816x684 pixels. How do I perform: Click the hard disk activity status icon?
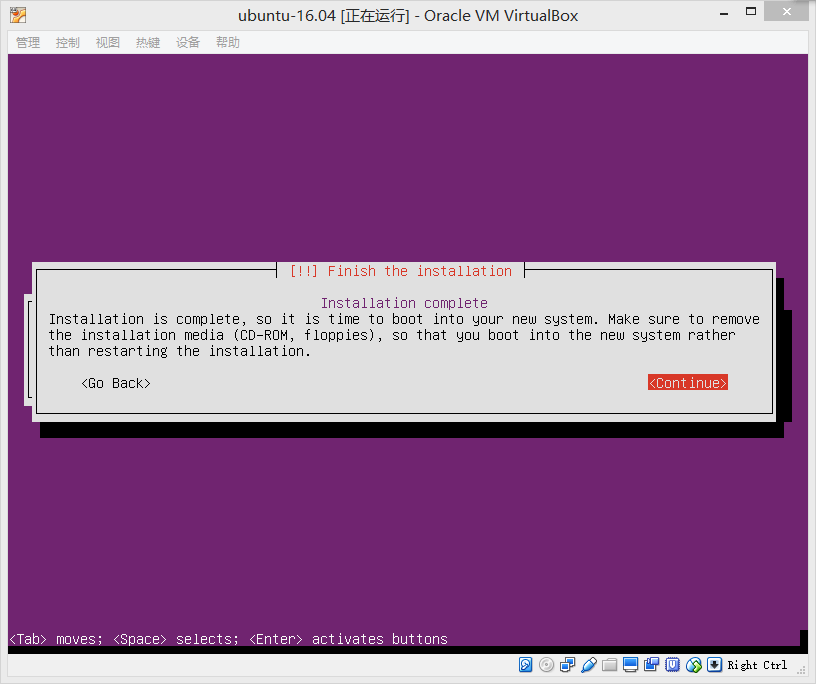[x=525, y=665]
